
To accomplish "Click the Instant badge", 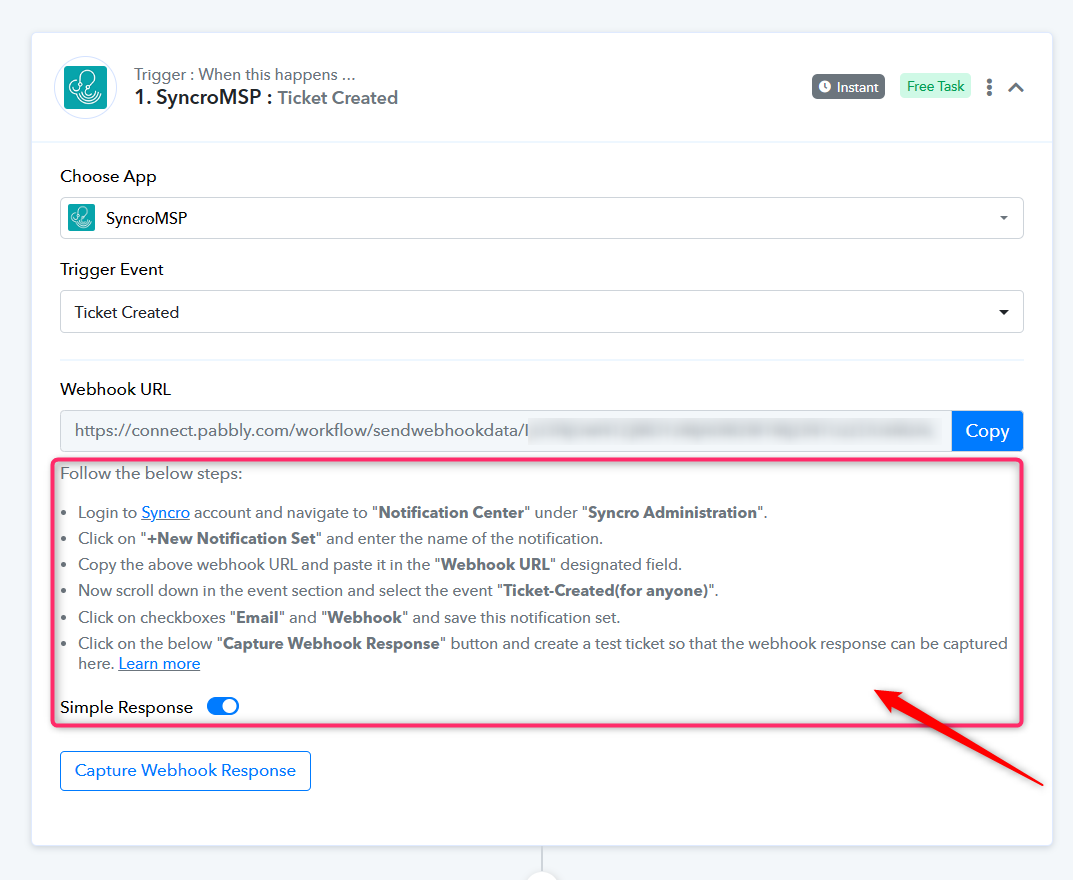I will click(848, 87).
